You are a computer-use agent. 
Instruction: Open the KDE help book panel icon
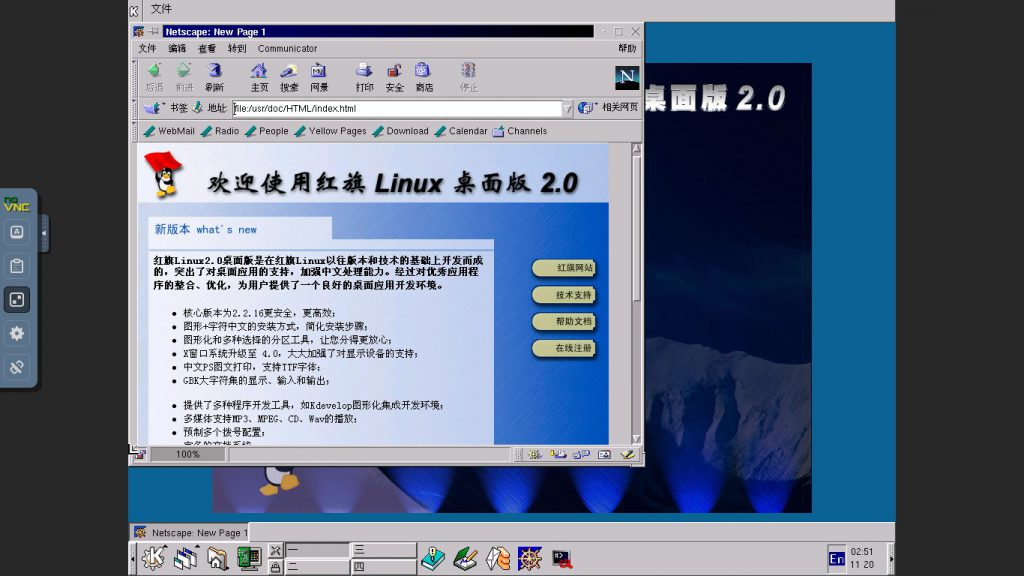[433, 558]
